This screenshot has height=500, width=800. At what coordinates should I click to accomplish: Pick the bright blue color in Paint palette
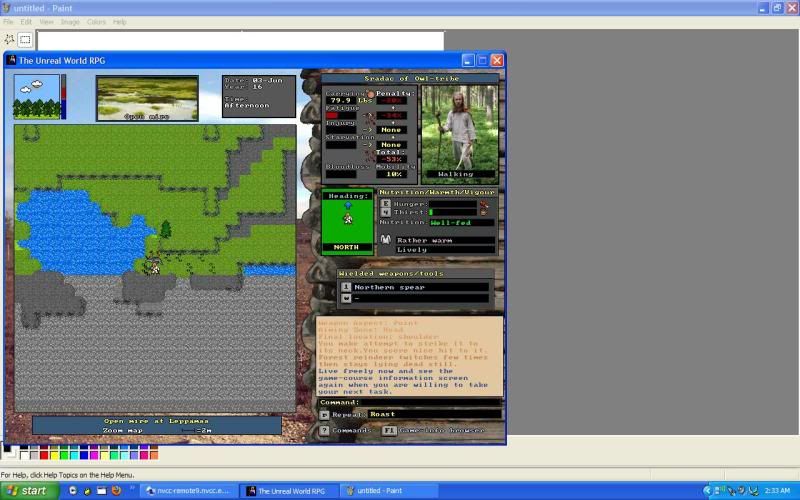coord(84,455)
